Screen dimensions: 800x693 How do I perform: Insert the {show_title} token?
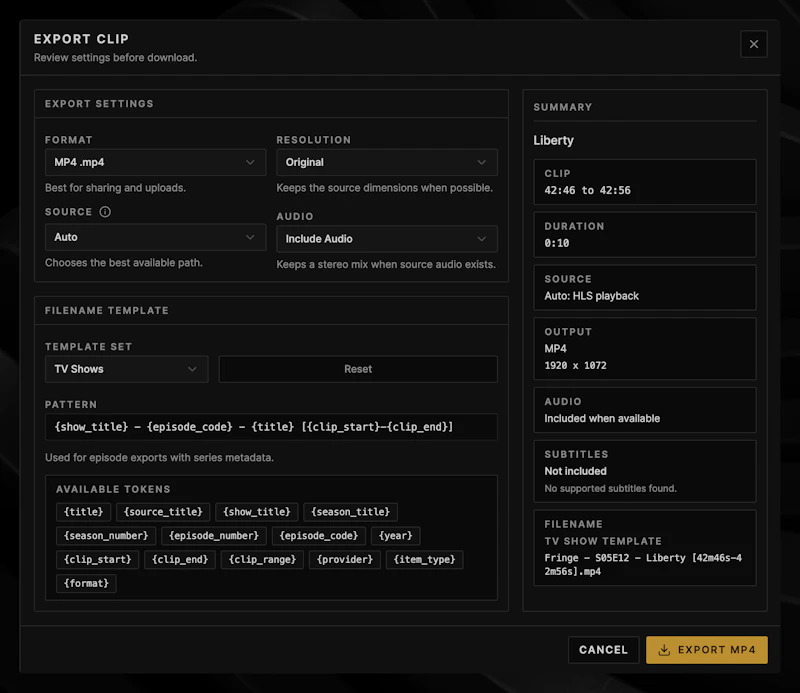click(257, 512)
